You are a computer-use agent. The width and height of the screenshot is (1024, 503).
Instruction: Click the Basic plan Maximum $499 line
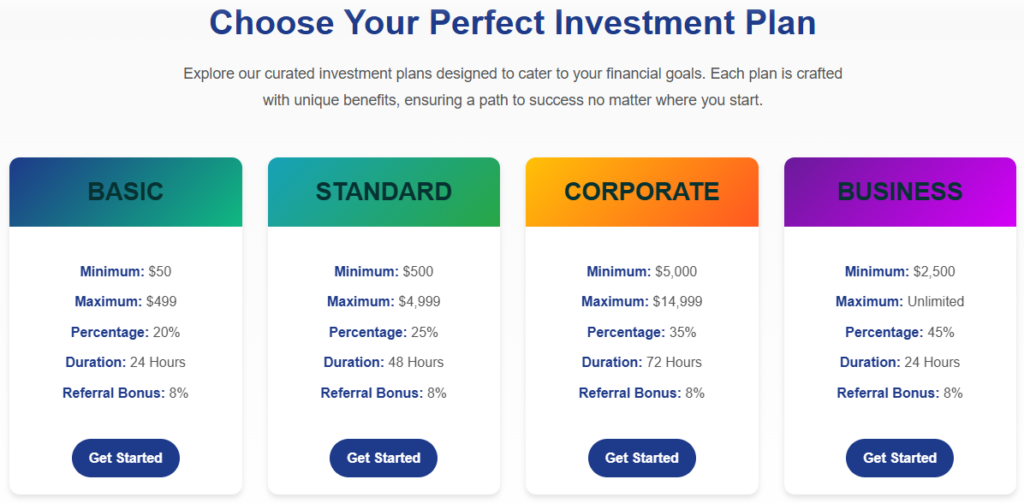126,301
